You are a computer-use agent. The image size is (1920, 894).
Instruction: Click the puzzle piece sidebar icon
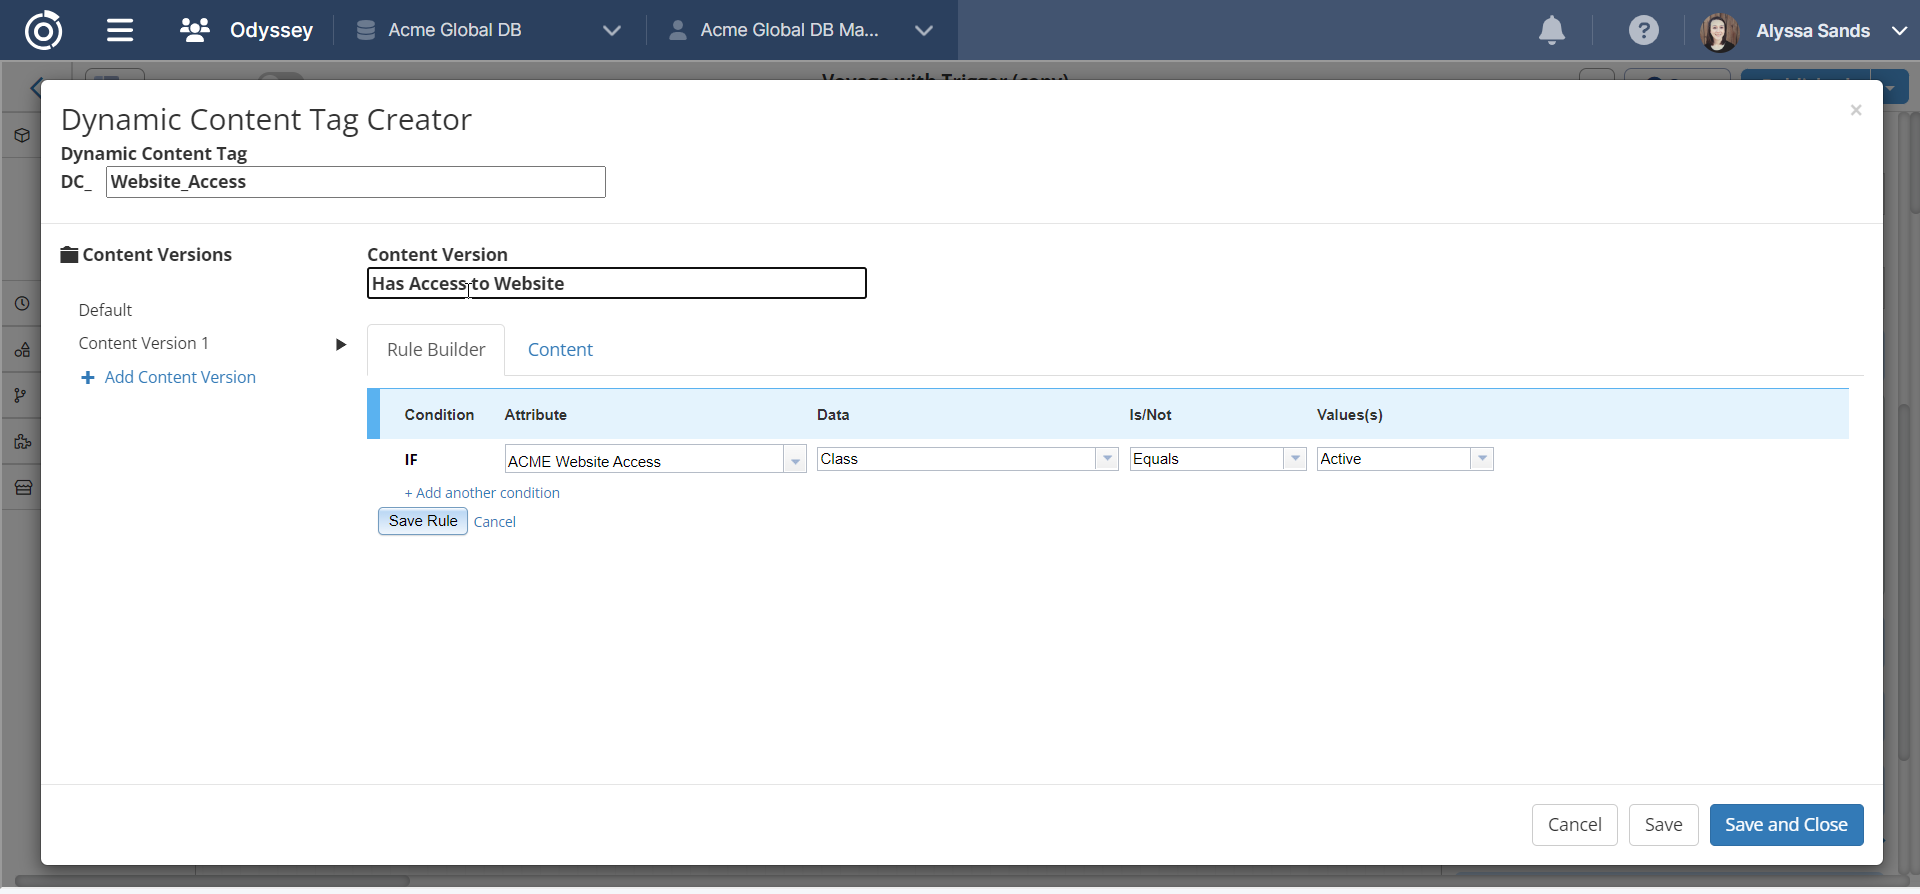pyautogui.click(x=22, y=442)
